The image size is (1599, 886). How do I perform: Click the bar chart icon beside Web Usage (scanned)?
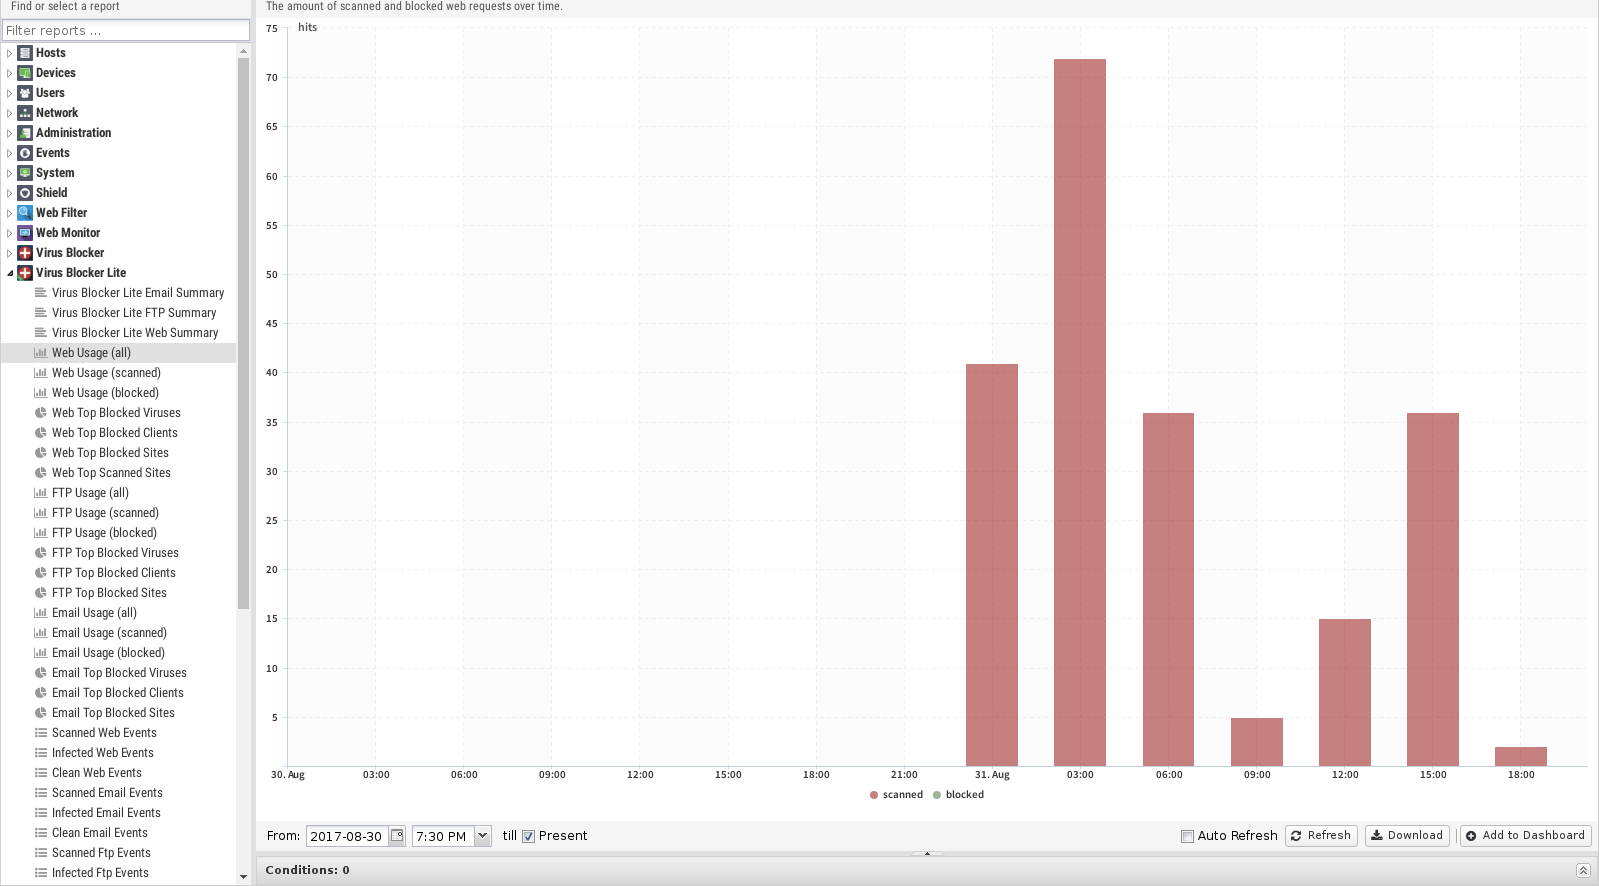coord(41,373)
